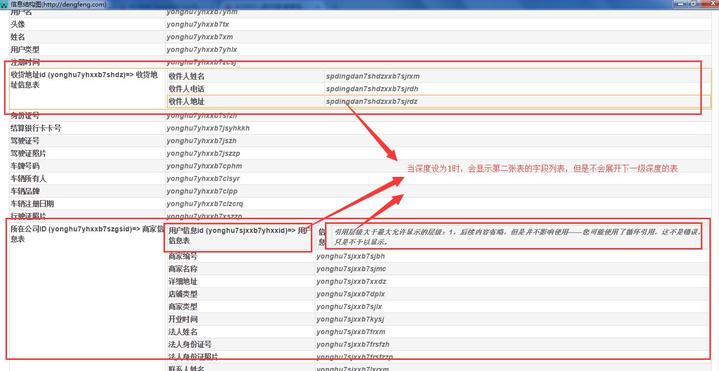Click the 商家名称 field label
The height and width of the screenshot is (371, 719).
(183, 268)
